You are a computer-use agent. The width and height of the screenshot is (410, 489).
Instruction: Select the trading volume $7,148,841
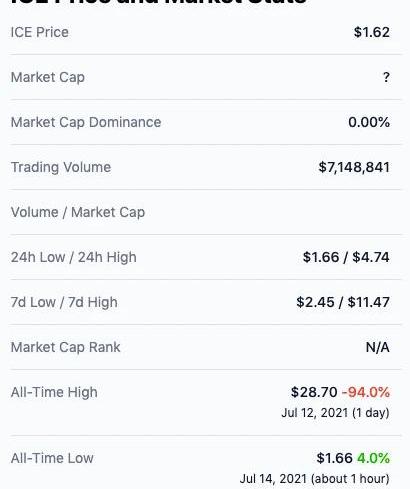click(354, 167)
